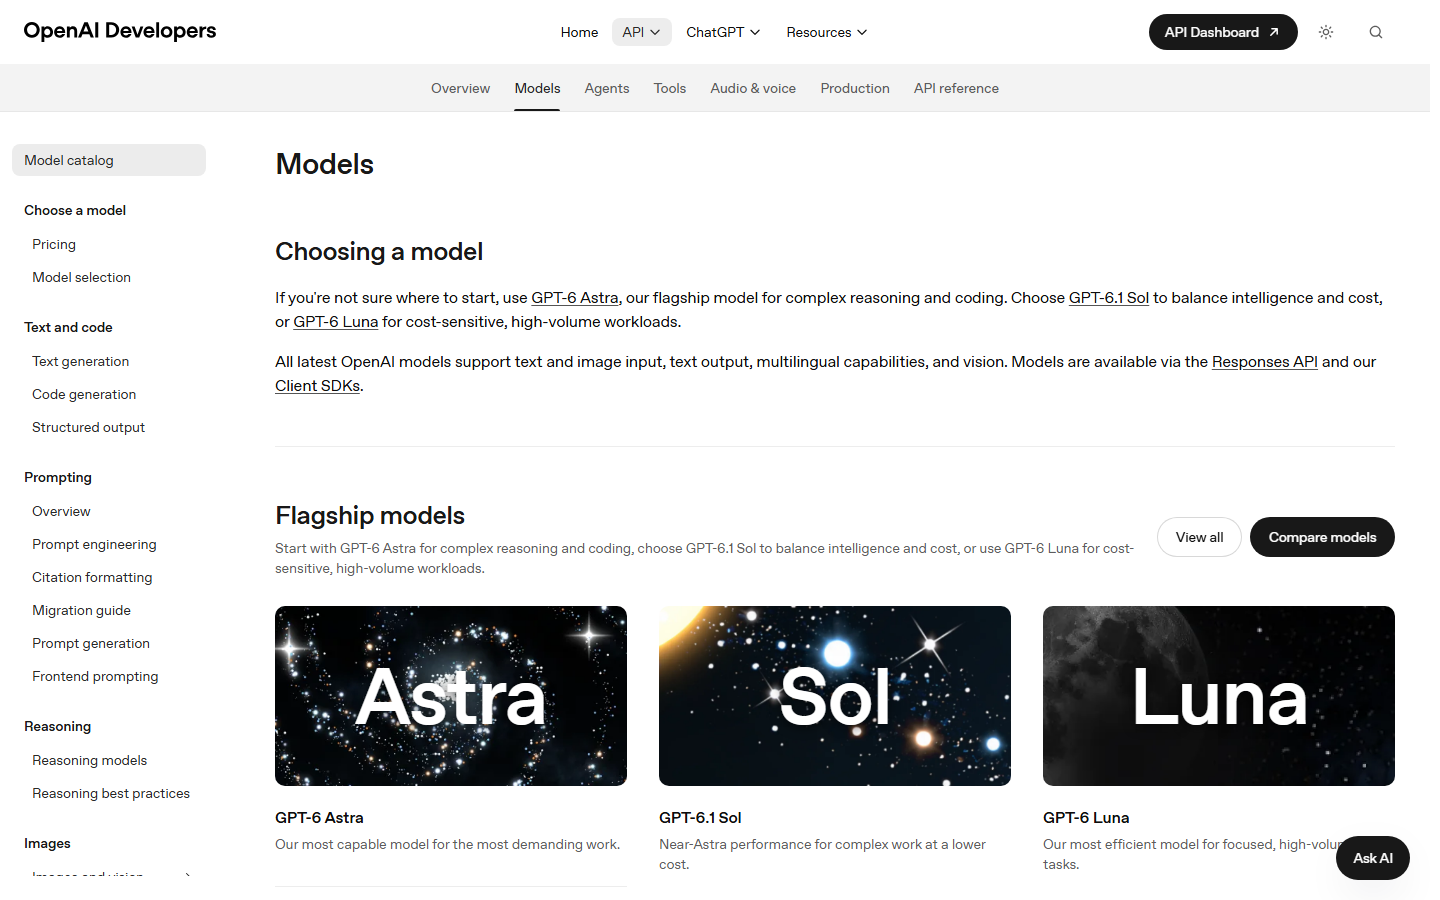The height and width of the screenshot is (900, 1440).
Task: Open Prompt generation sidebar link
Action: point(91,643)
